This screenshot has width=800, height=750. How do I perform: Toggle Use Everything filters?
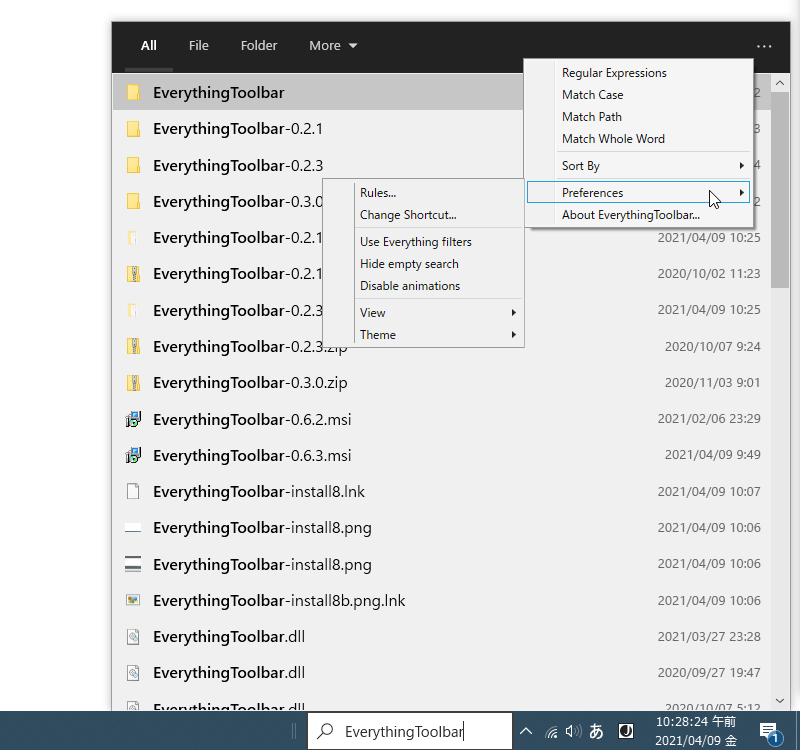click(423, 242)
